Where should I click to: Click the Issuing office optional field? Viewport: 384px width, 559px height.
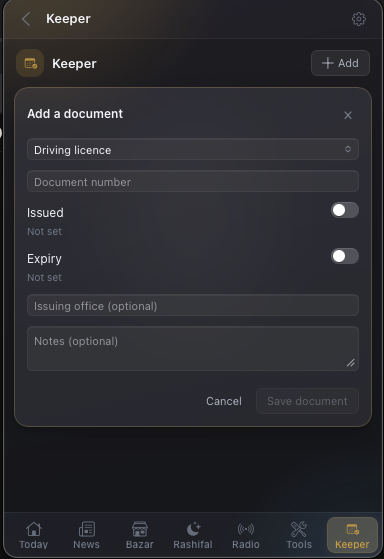(193, 306)
